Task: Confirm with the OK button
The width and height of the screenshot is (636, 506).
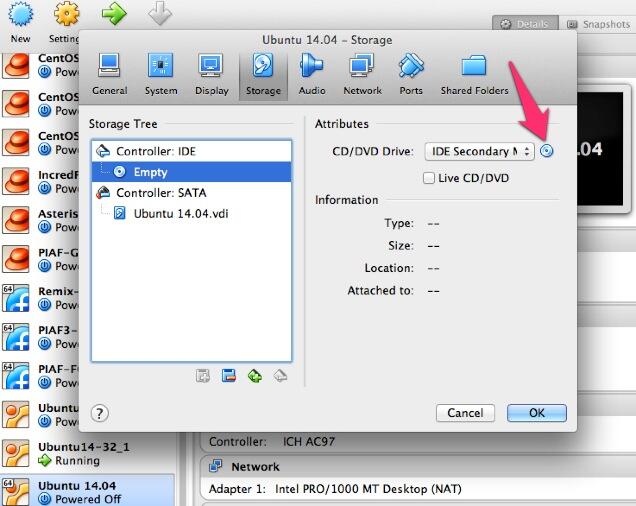Action: 537,413
